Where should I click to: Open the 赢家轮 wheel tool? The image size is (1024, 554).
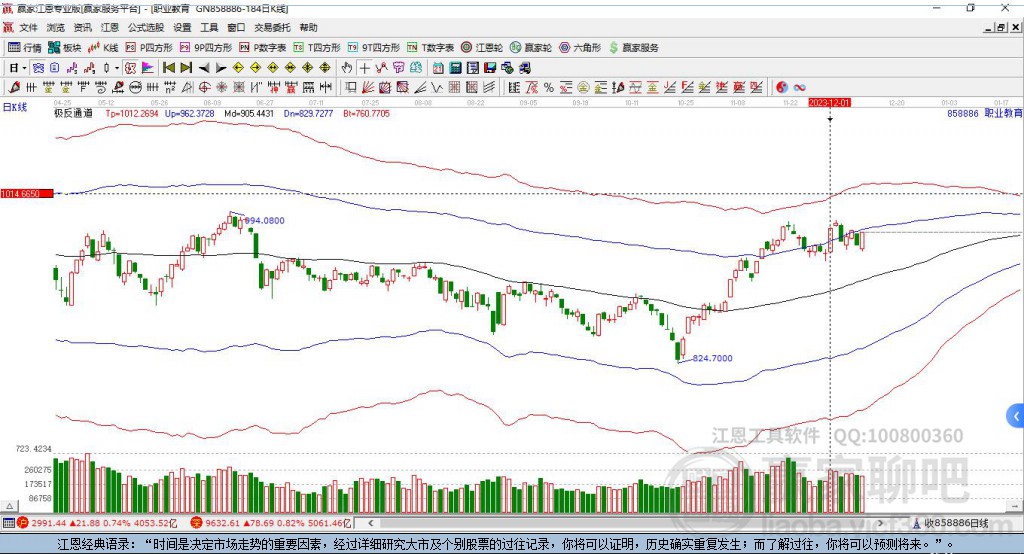[x=531, y=48]
